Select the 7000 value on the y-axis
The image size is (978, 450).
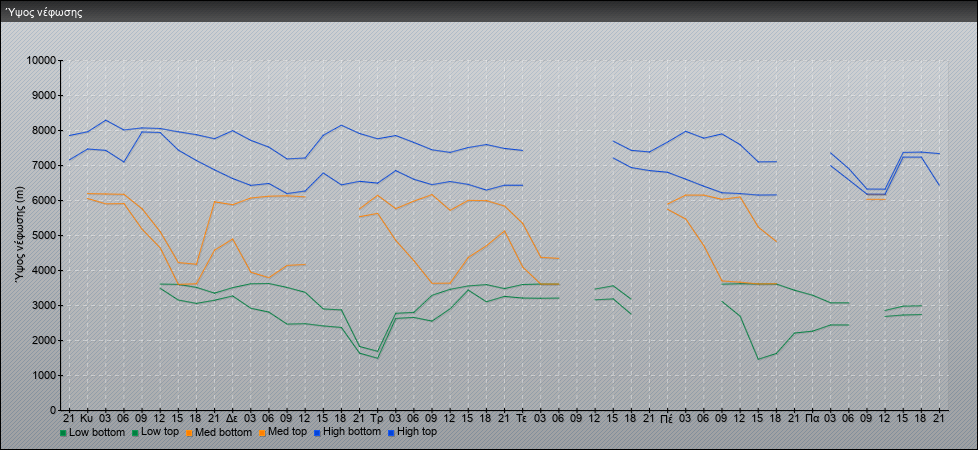[44, 165]
